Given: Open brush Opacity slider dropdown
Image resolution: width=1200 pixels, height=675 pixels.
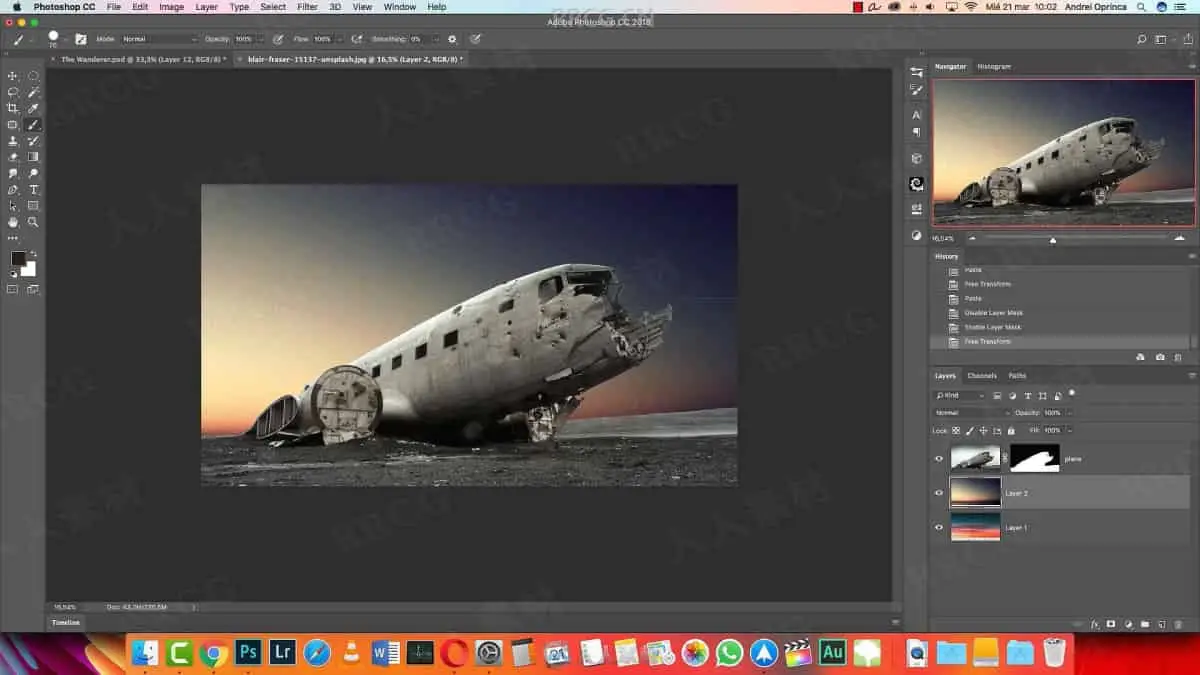Looking at the screenshot, I should coord(261,39).
